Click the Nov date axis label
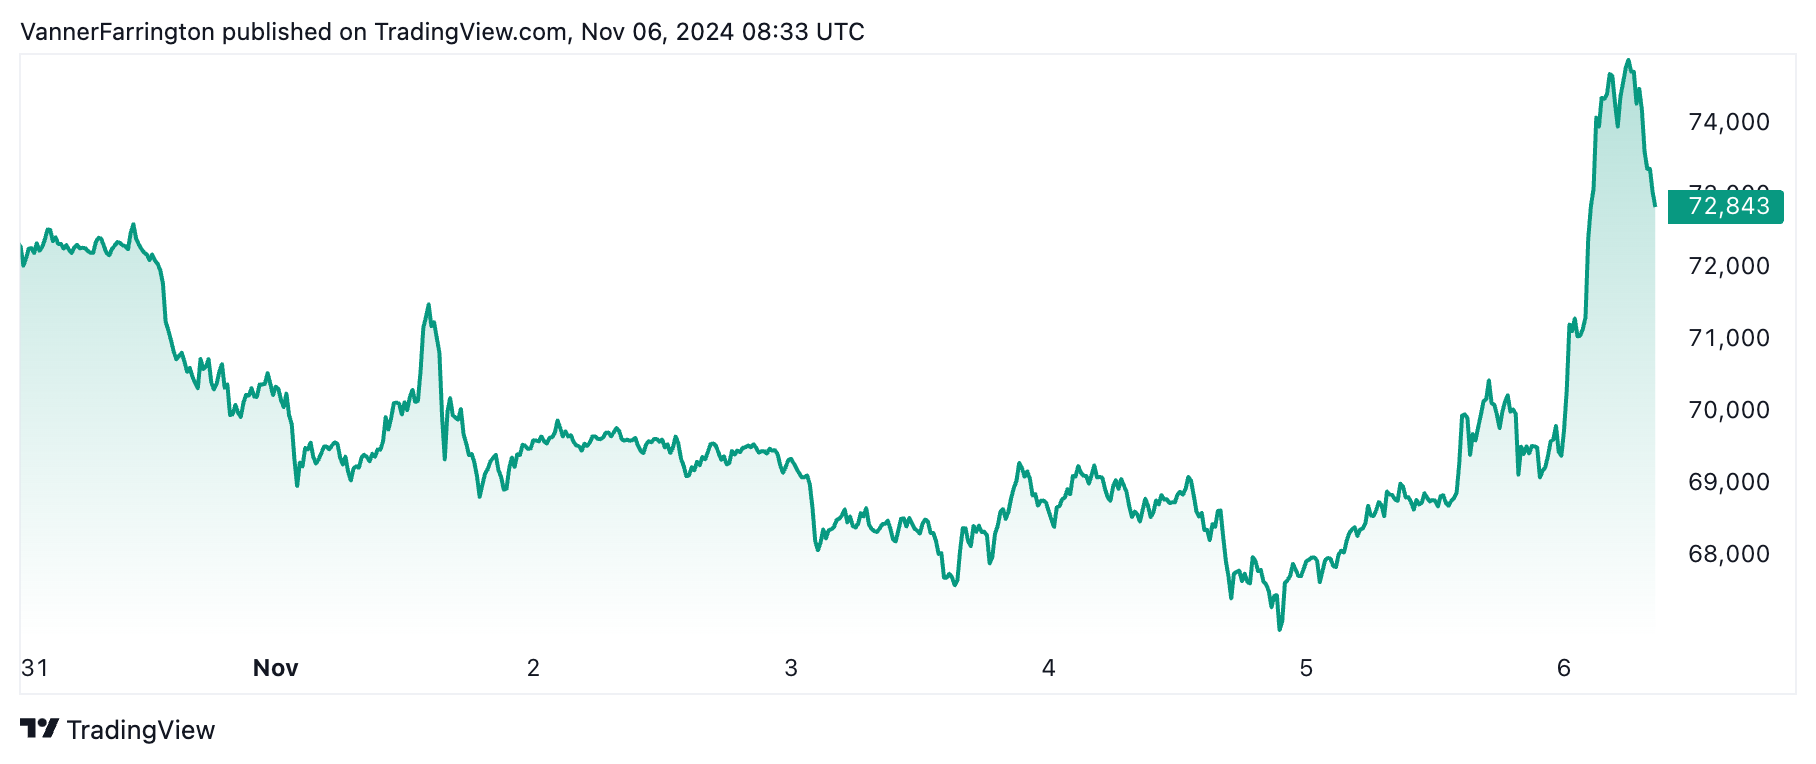The height and width of the screenshot is (764, 1816). (x=275, y=668)
